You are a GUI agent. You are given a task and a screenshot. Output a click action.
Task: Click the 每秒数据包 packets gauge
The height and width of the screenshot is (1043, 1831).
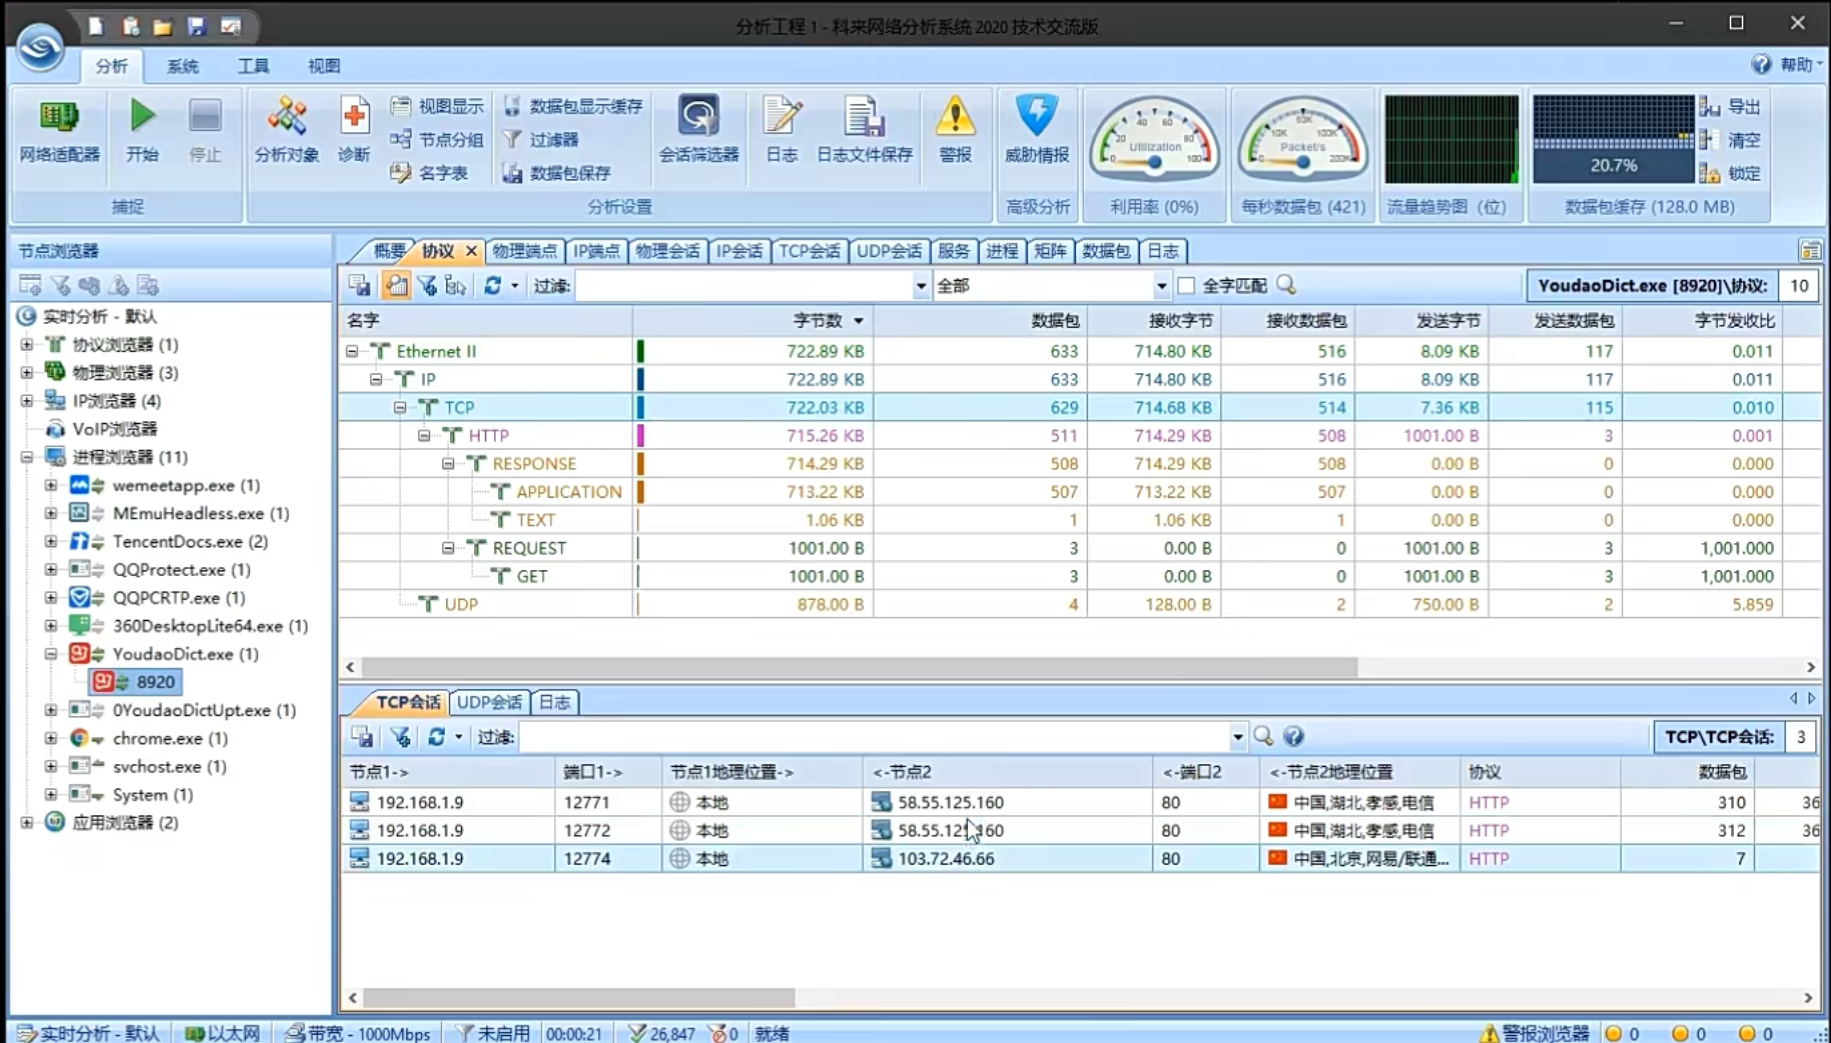tap(1302, 140)
